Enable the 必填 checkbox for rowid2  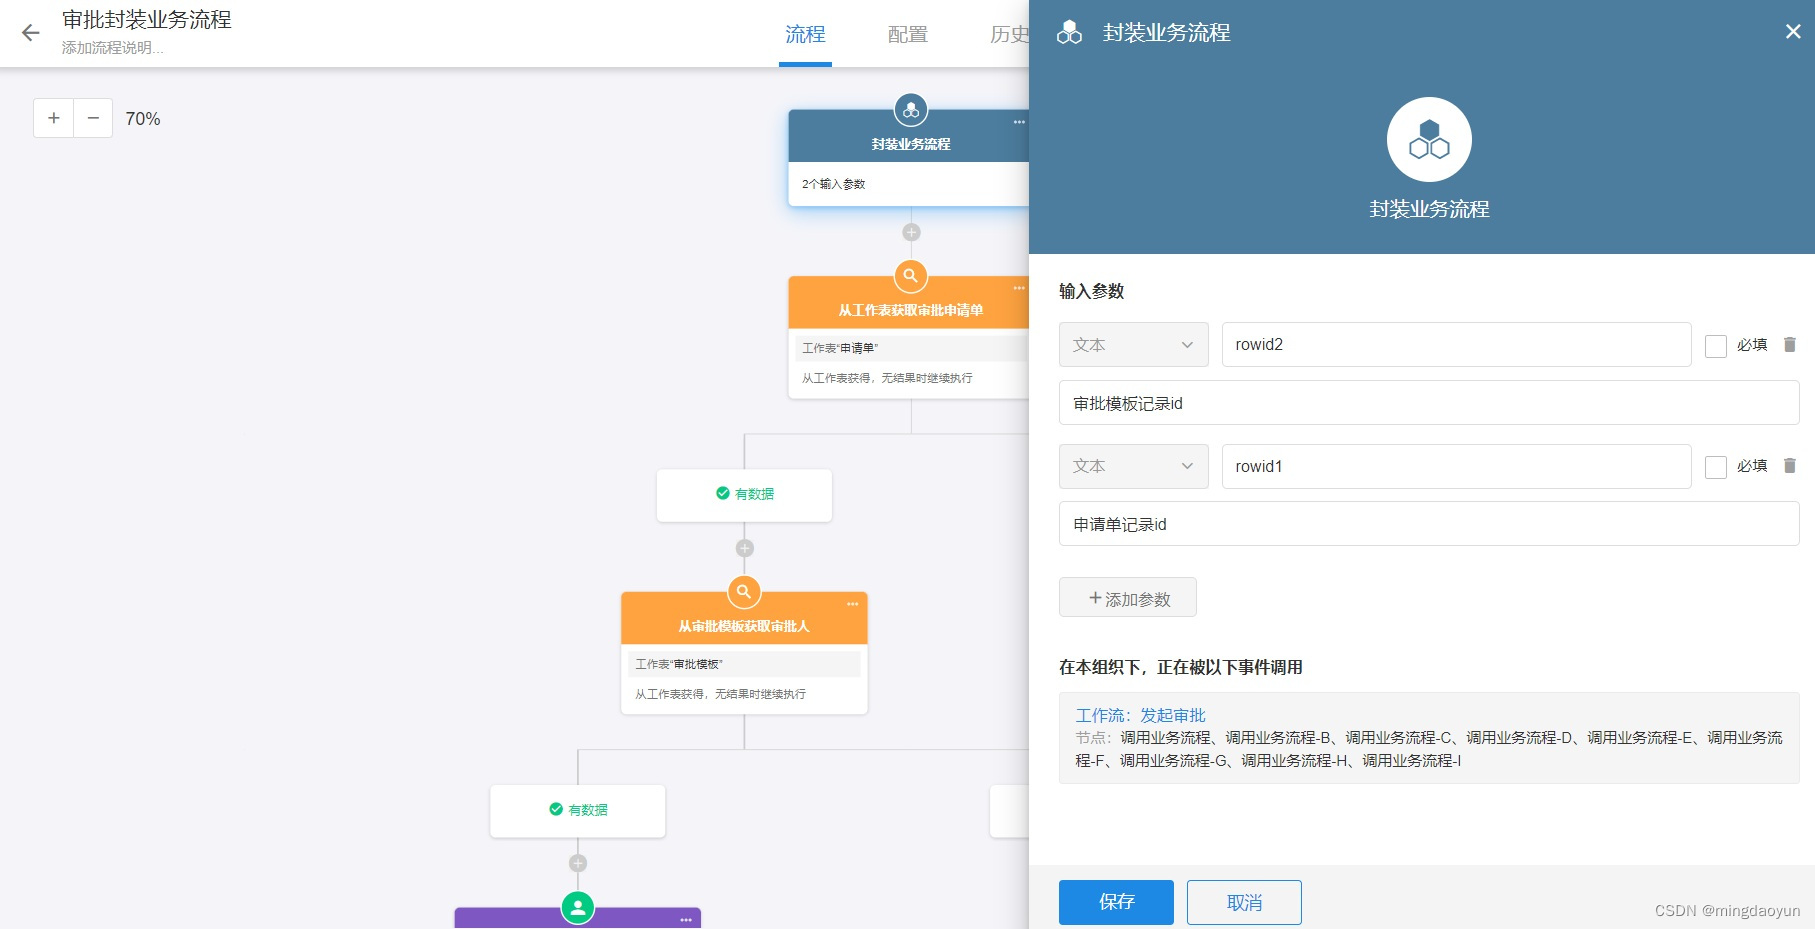[x=1716, y=345]
